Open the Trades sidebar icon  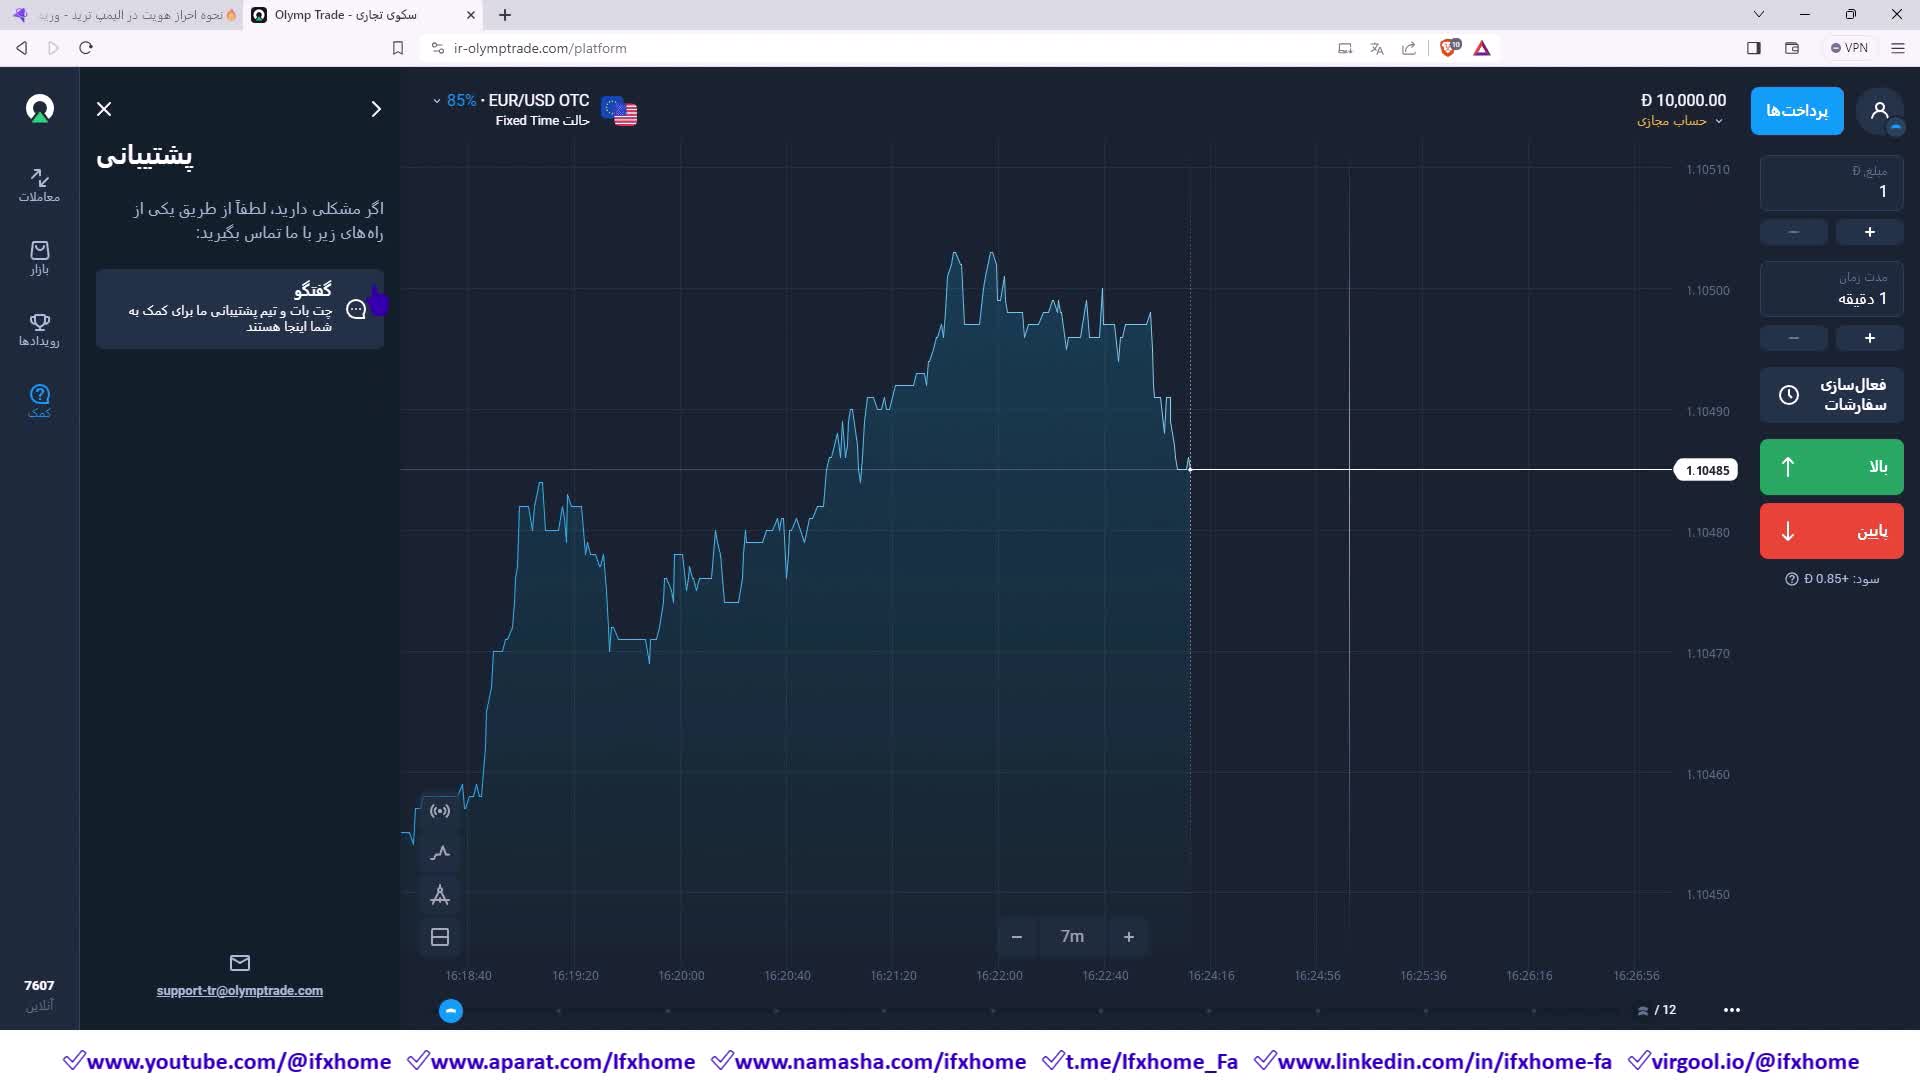[39, 185]
